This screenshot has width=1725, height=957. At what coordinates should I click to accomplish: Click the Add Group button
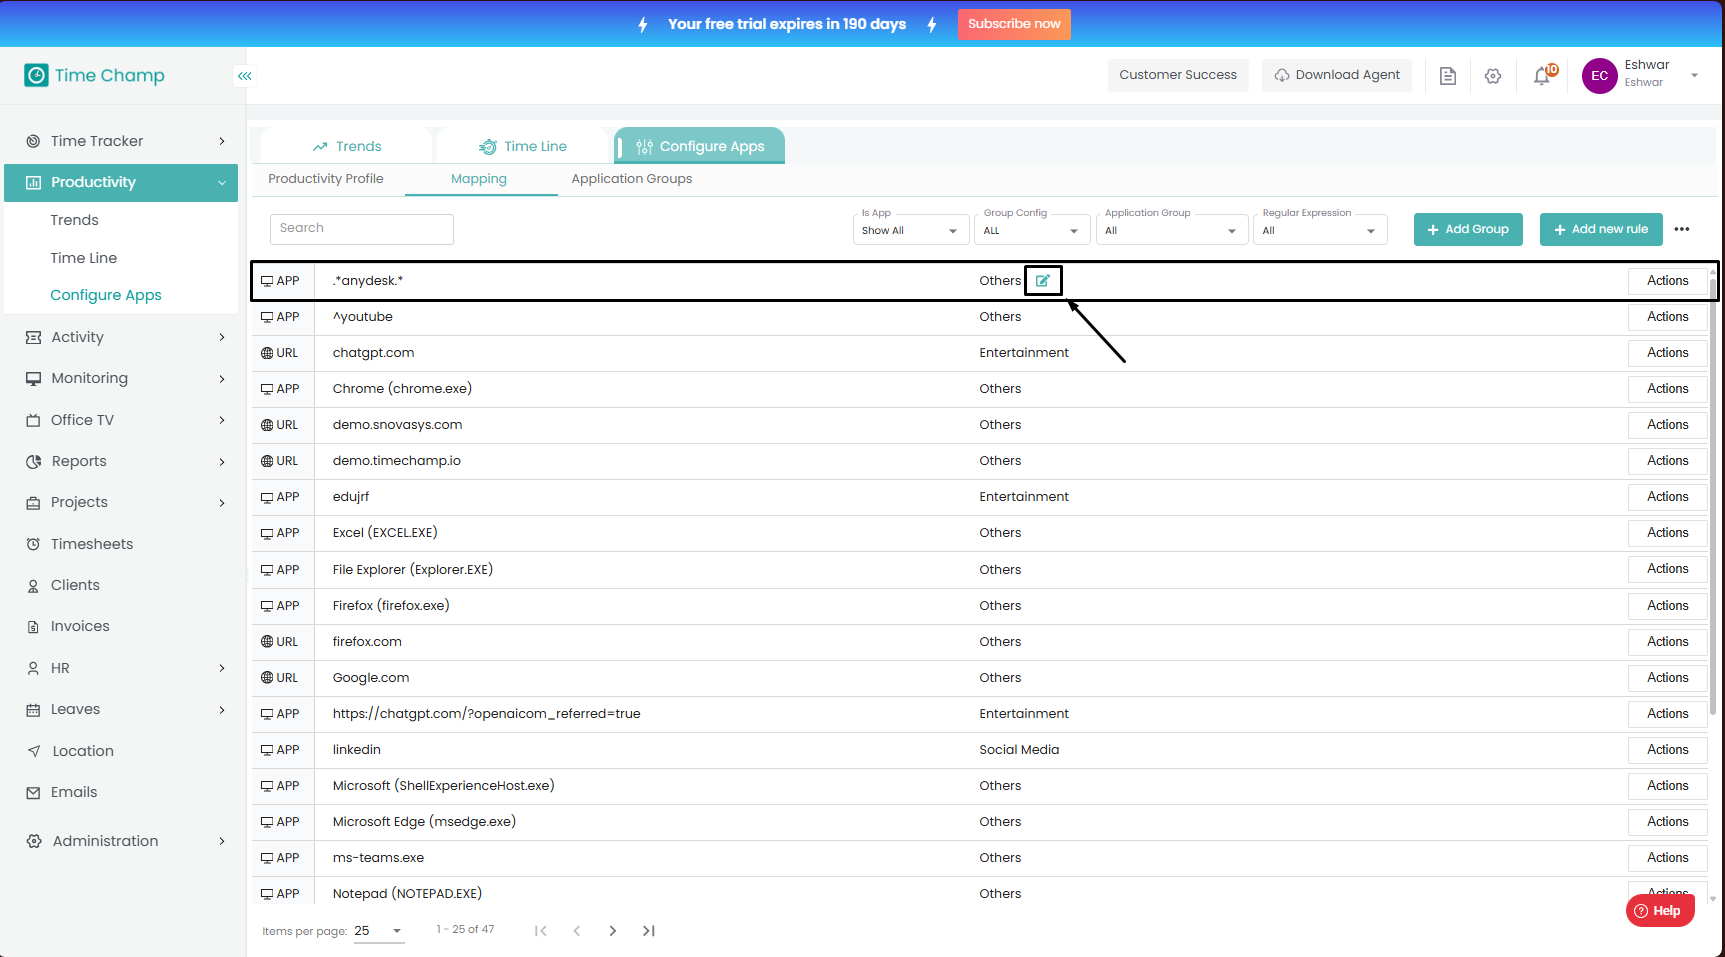[x=1468, y=229]
